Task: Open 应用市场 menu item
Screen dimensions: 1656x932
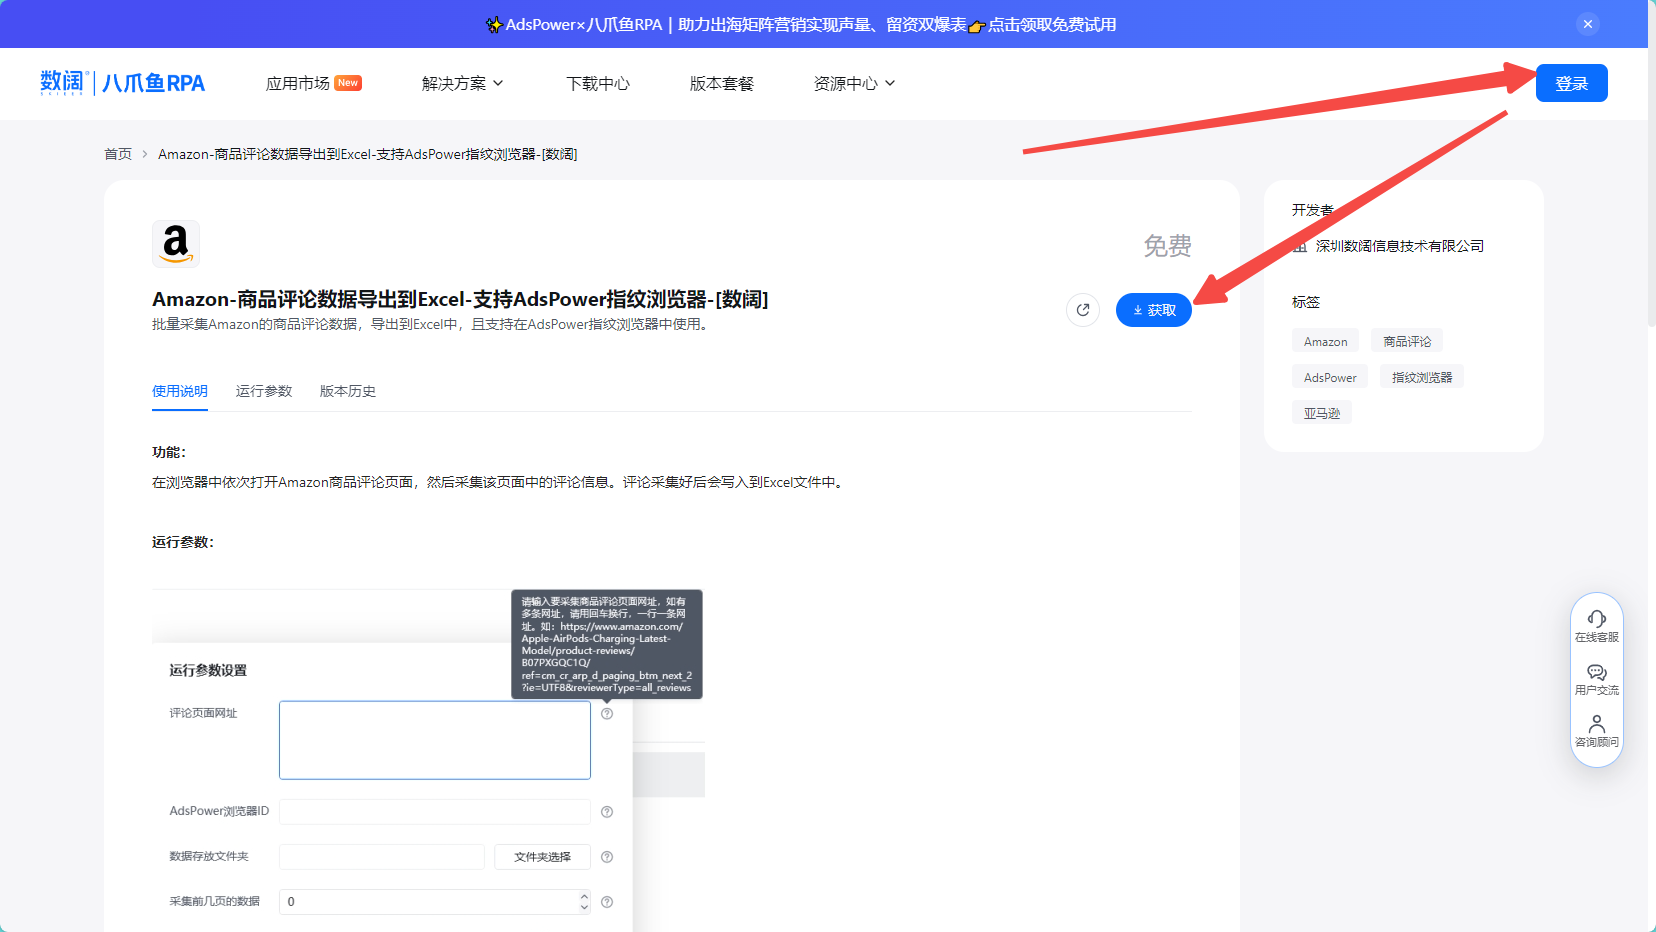Action: coord(298,83)
